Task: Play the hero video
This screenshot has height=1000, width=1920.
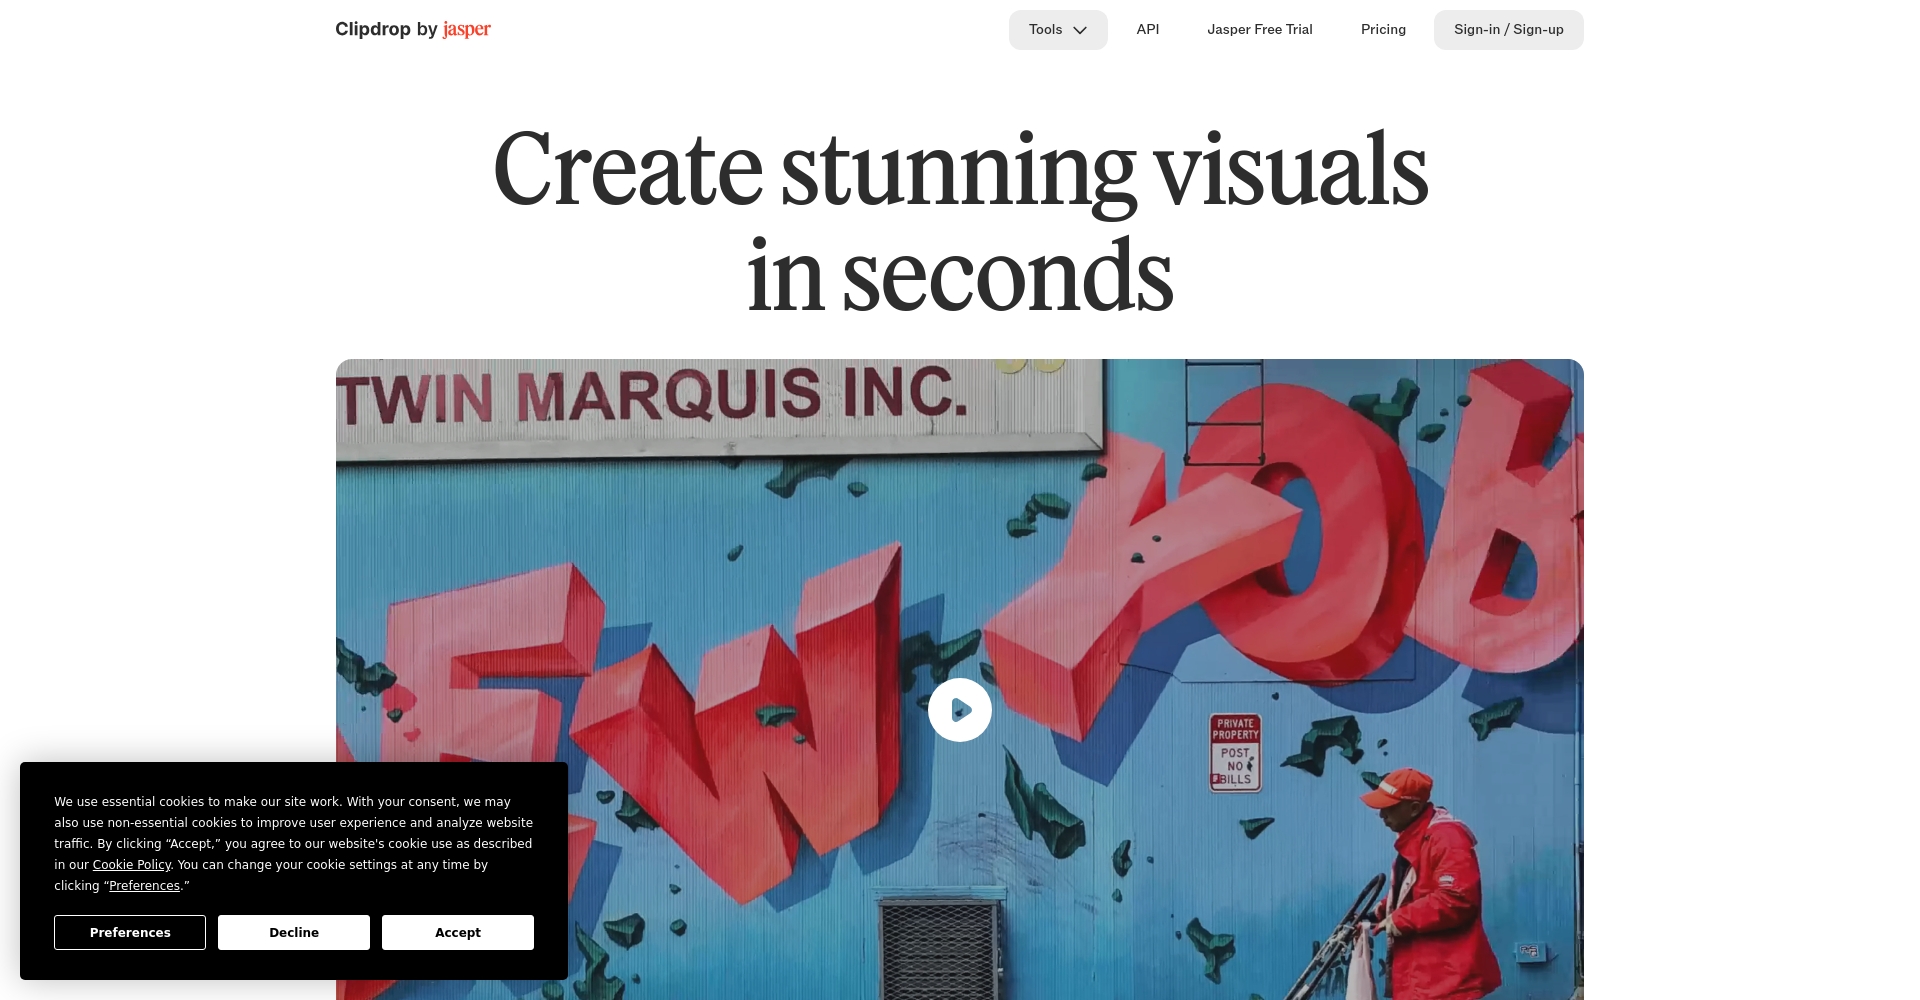Action: point(960,710)
